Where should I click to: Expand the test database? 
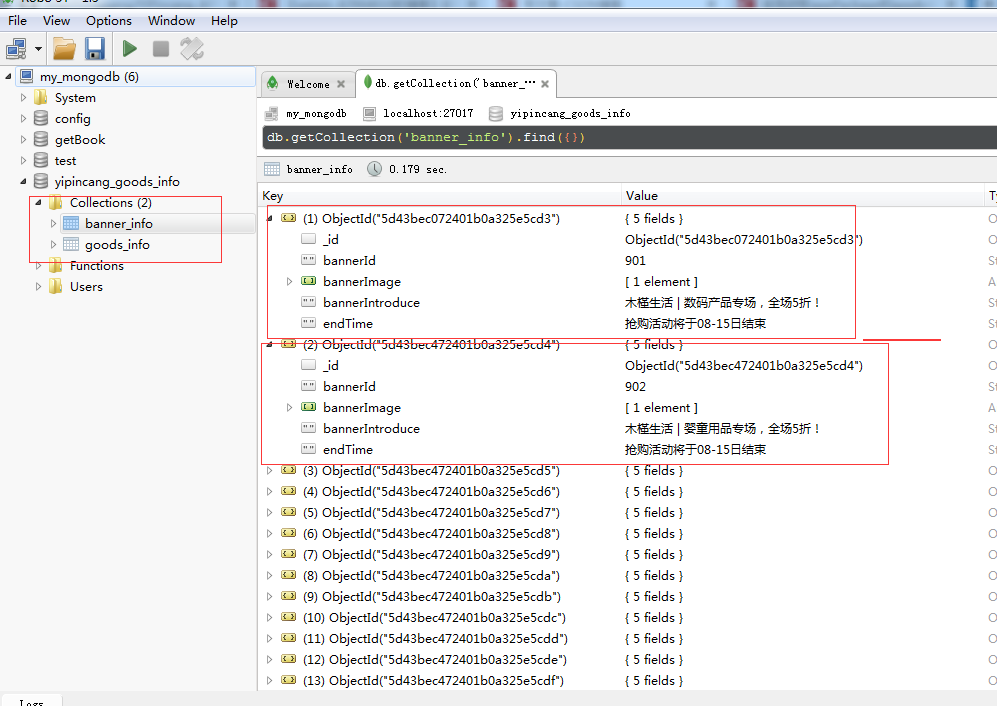click(x=24, y=160)
